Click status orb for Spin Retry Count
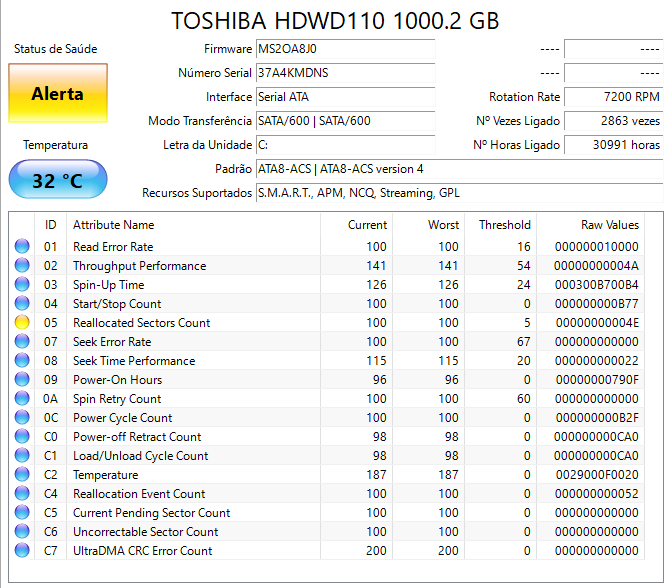Screen dimensions: 672x588 tap(22, 399)
